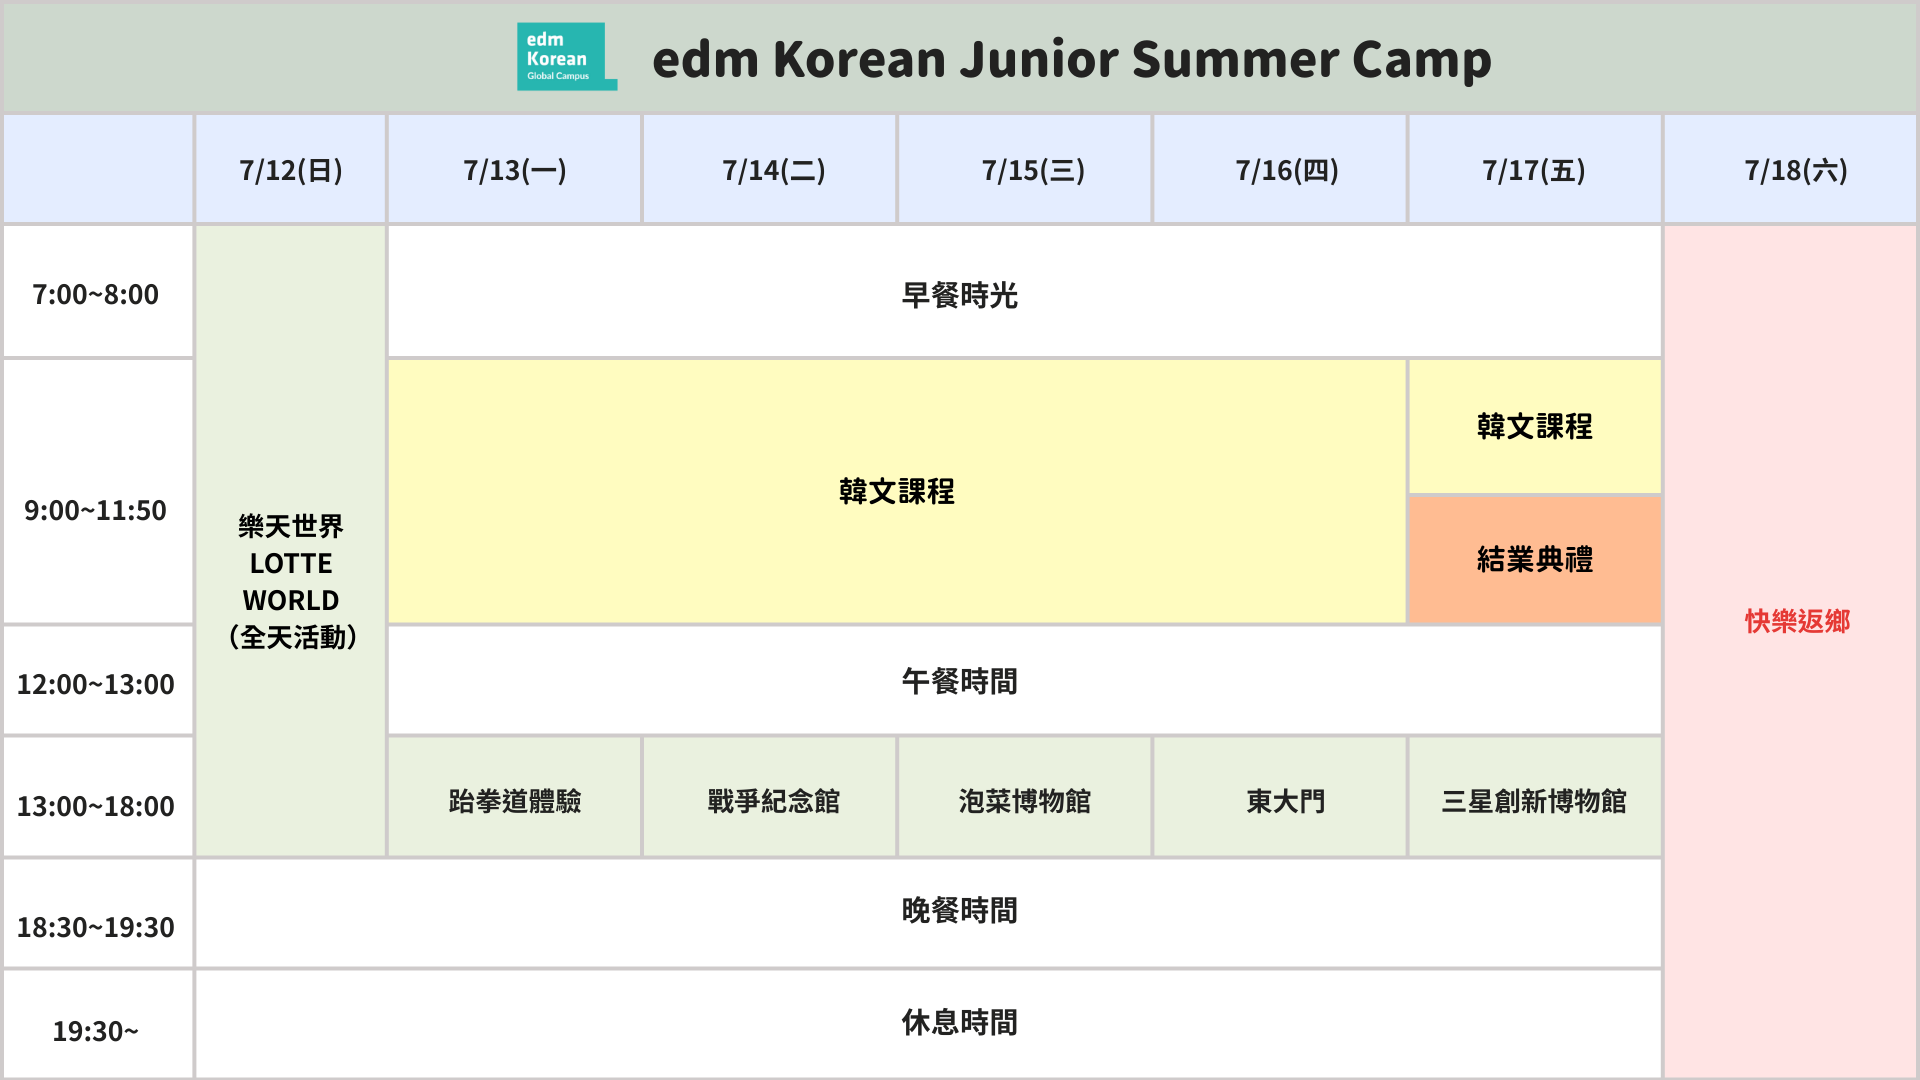Click the 午餐時間 lunch cell
The image size is (1920, 1080).
[x=959, y=681]
